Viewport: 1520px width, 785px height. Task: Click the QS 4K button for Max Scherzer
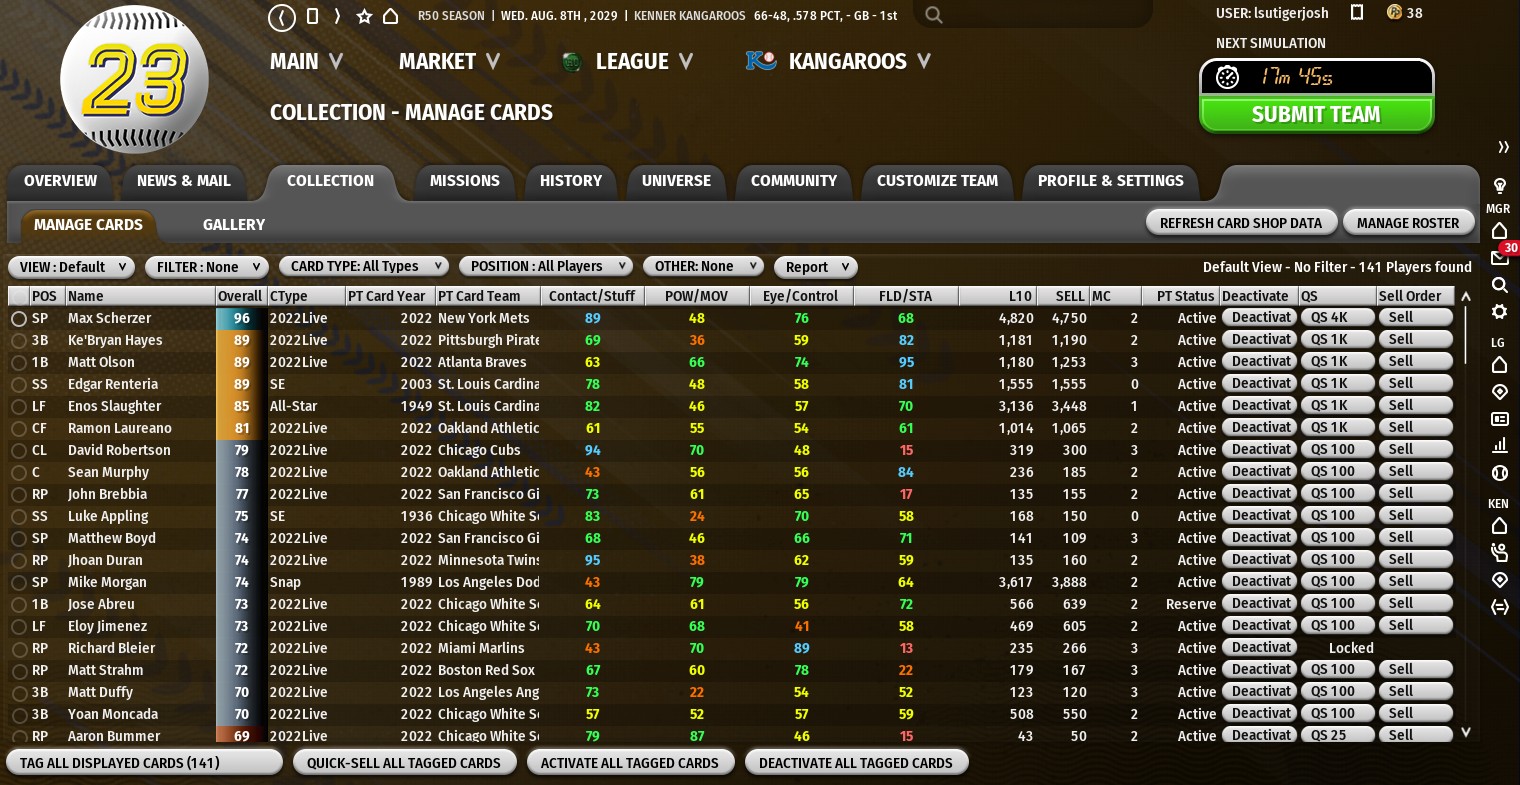click(1336, 318)
